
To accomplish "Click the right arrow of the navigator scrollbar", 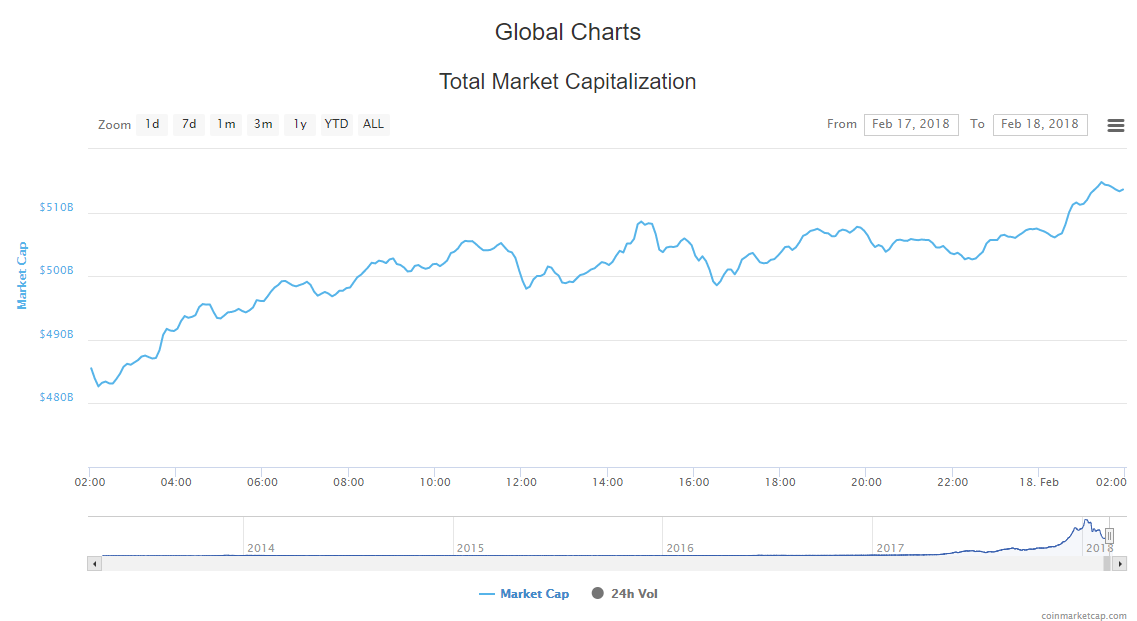I will point(1121,563).
